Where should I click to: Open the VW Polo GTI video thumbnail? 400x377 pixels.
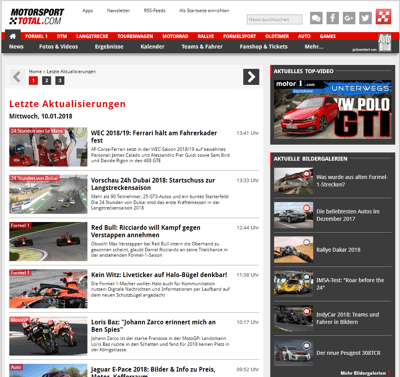[x=332, y=109]
